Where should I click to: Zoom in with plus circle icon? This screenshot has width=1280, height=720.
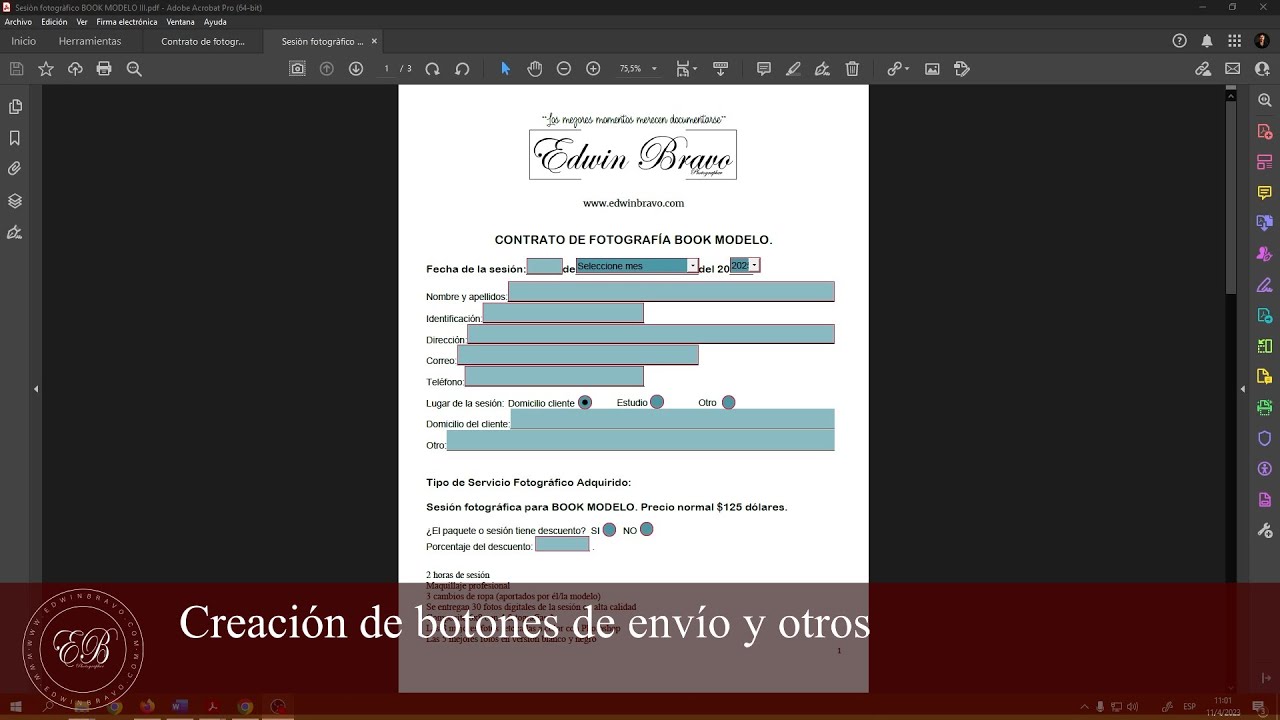(x=593, y=69)
